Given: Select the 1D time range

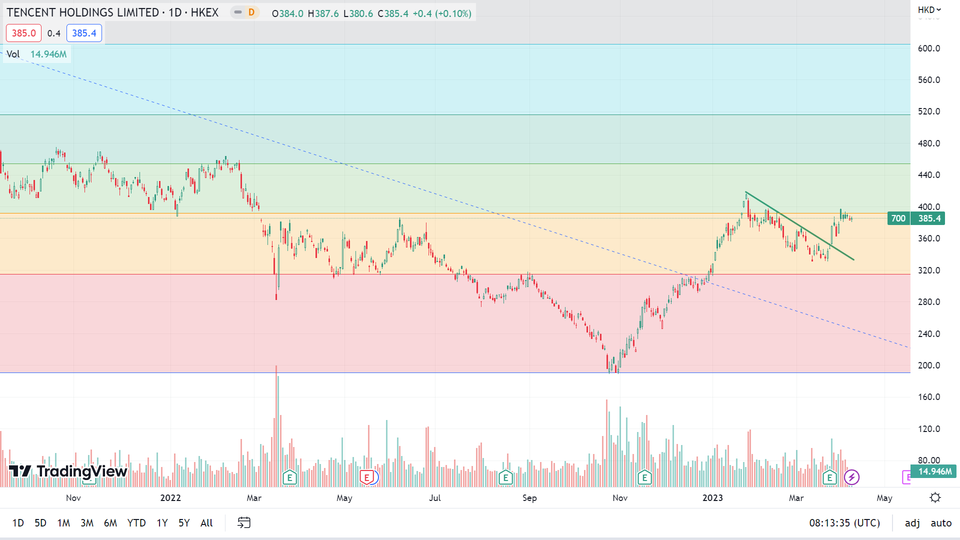Looking at the screenshot, I should click(18, 523).
